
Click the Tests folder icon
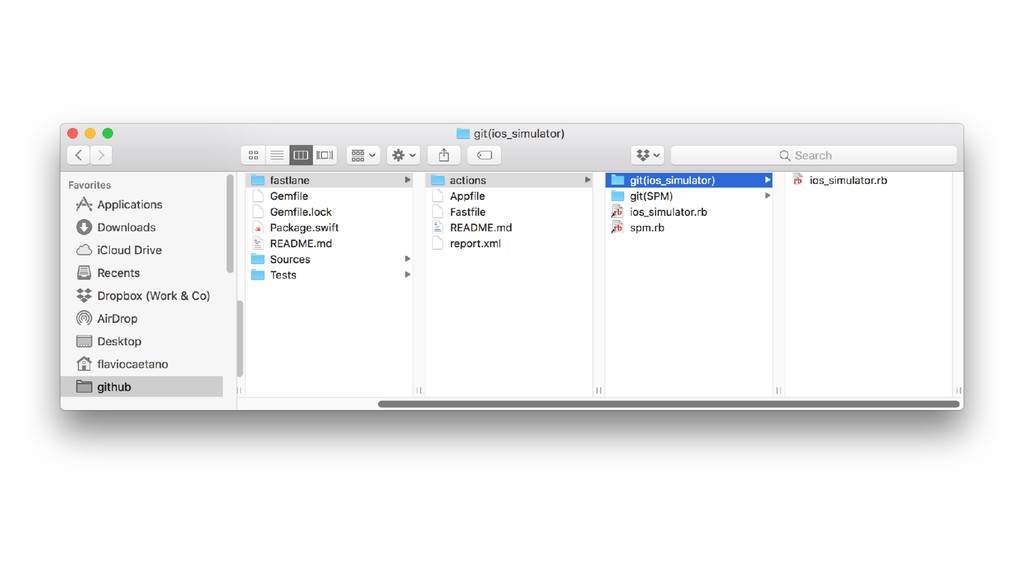[x=258, y=275]
